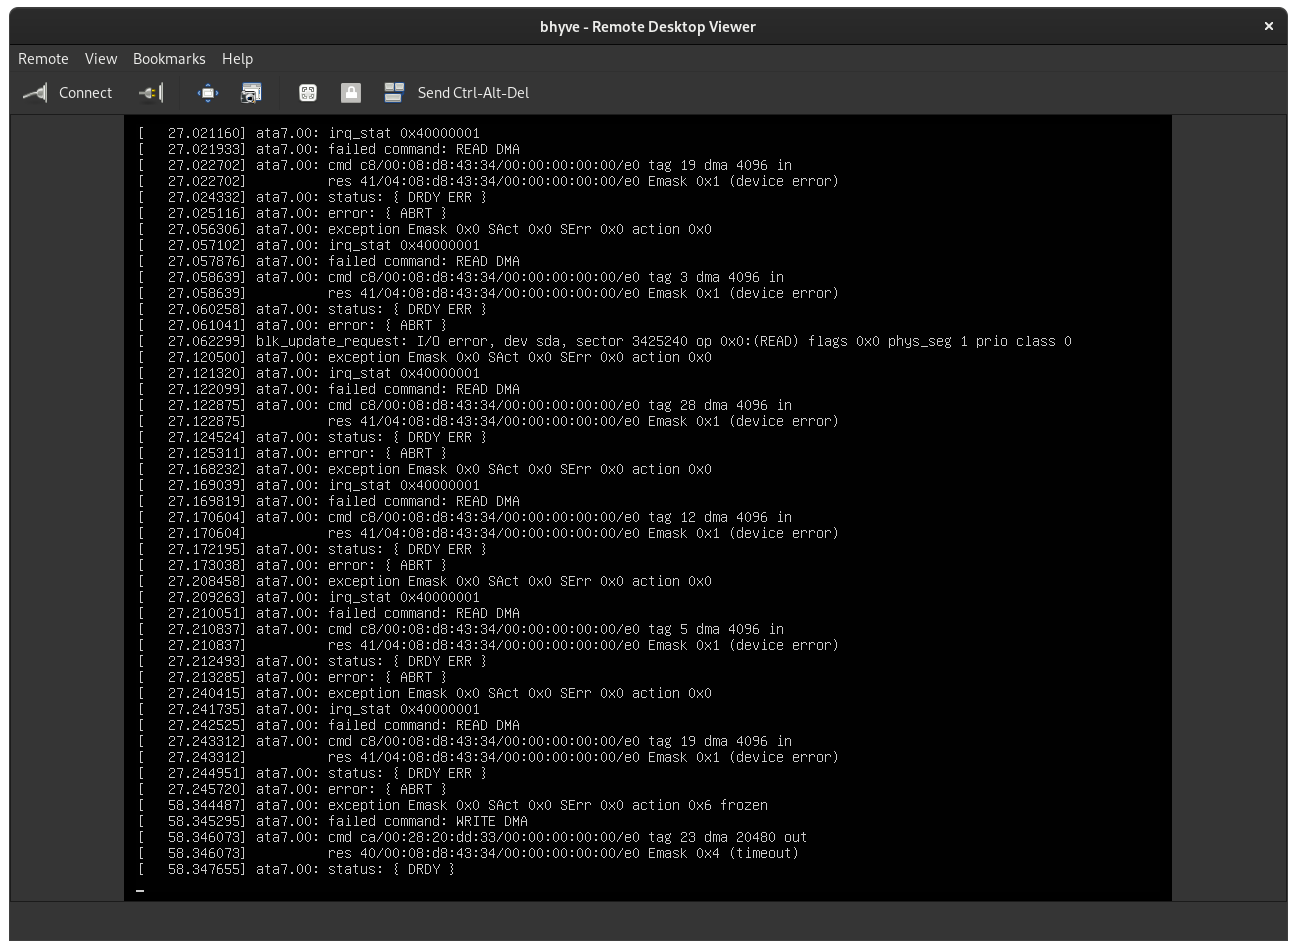Open the Bookmarks menu
This screenshot has width=1297, height=950.
(169, 59)
